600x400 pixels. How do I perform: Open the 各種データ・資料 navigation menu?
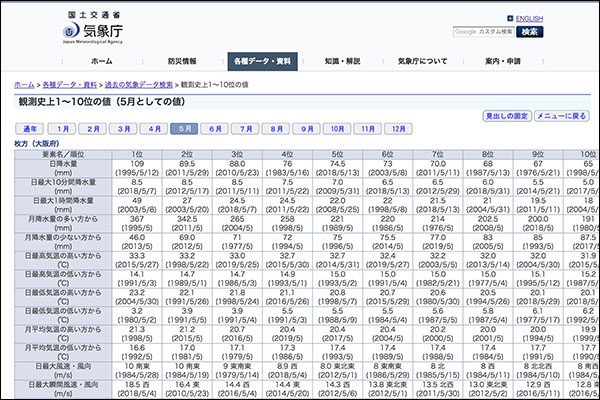[x=262, y=61]
